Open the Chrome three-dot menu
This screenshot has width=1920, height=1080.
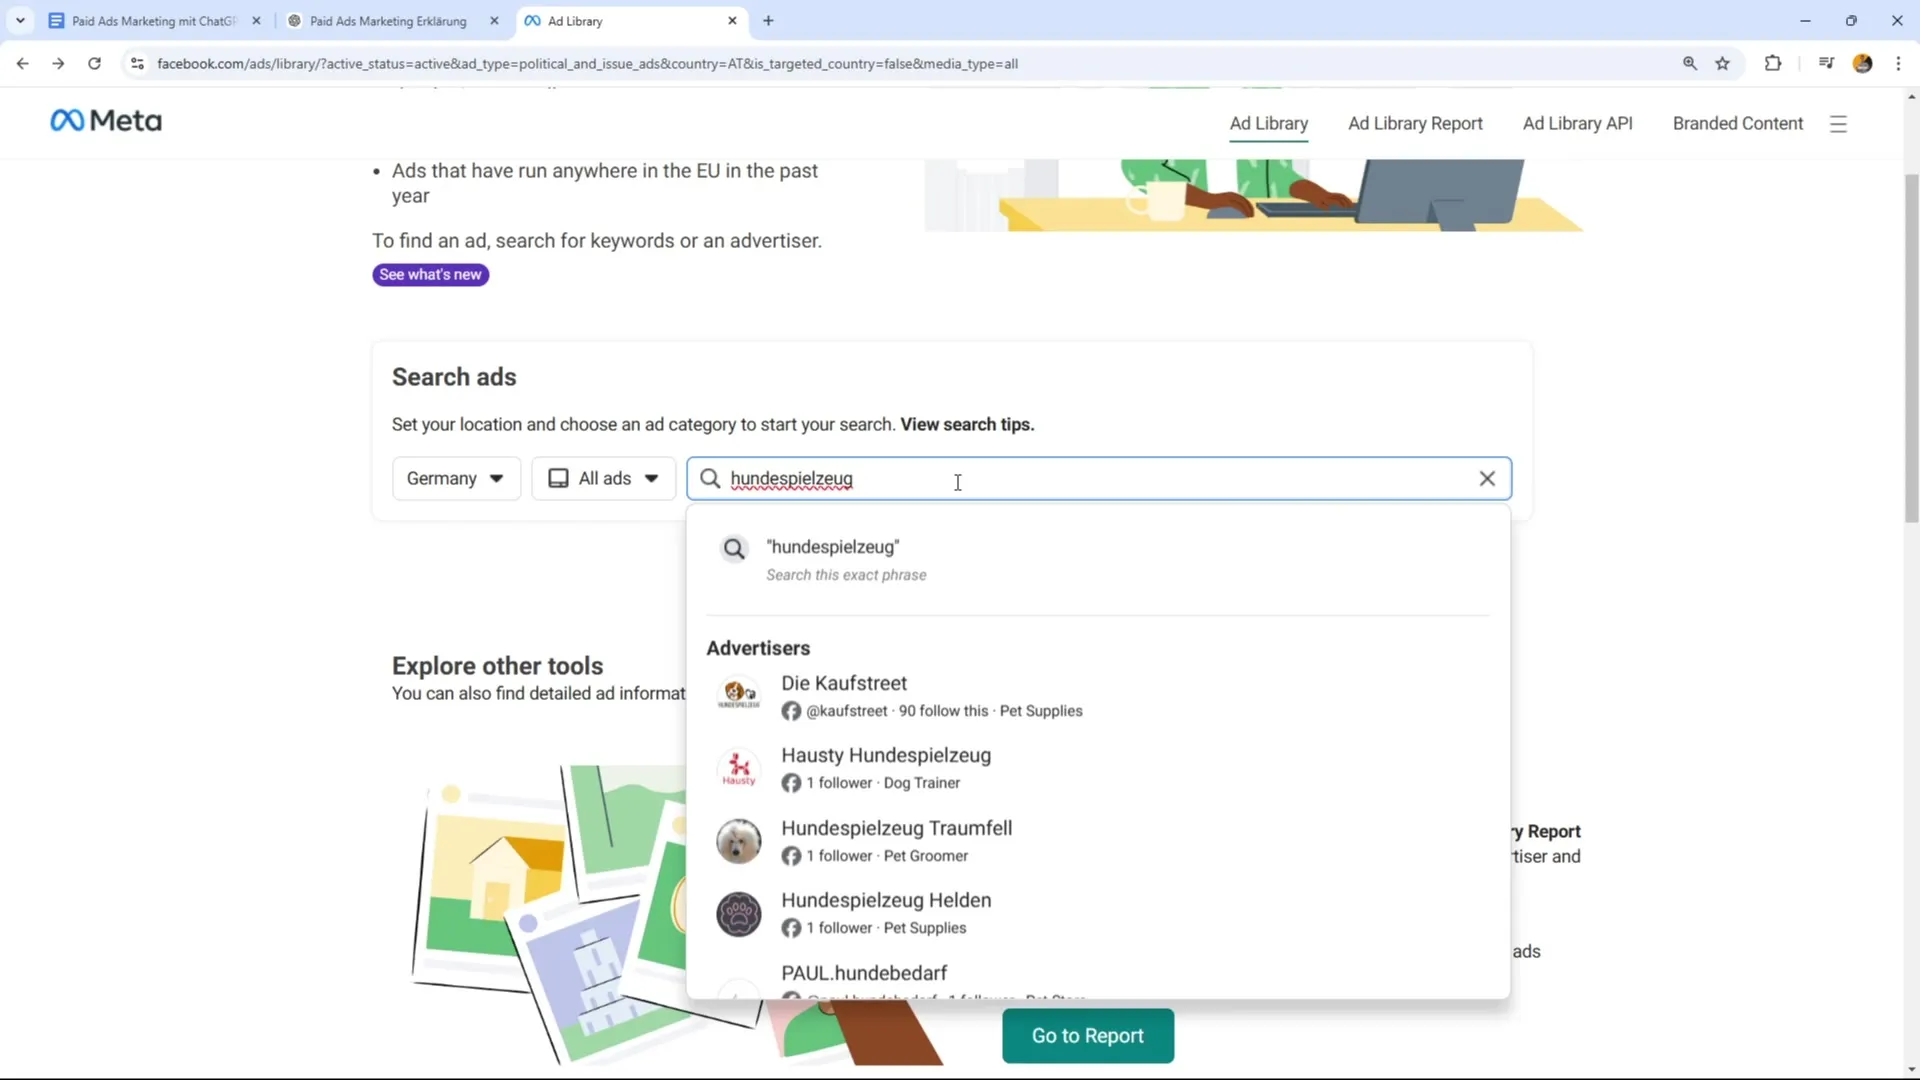tap(1898, 63)
